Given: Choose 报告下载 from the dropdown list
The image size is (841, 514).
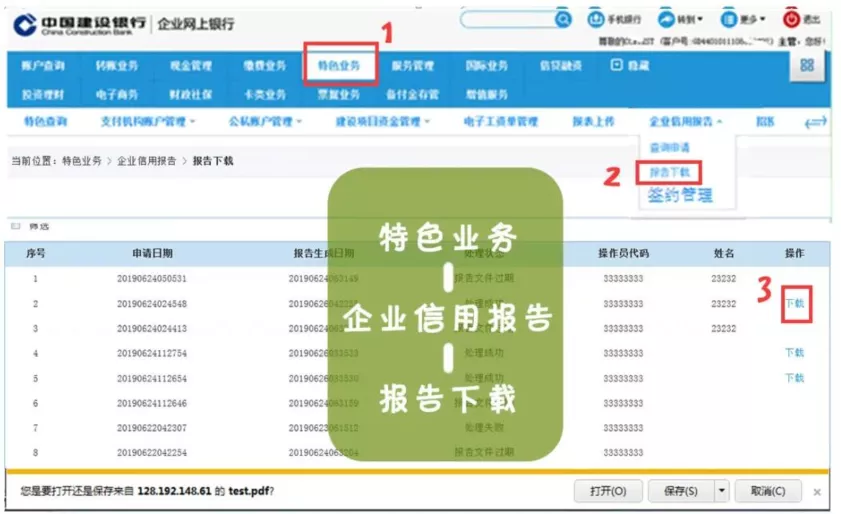Looking at the screenshot, I should click(669, 173).
